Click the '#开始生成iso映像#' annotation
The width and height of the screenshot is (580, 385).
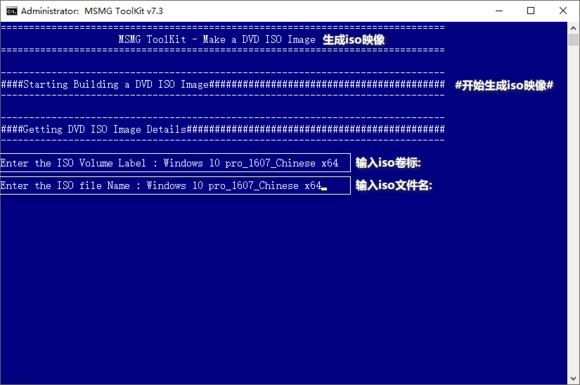coord(504,85)
